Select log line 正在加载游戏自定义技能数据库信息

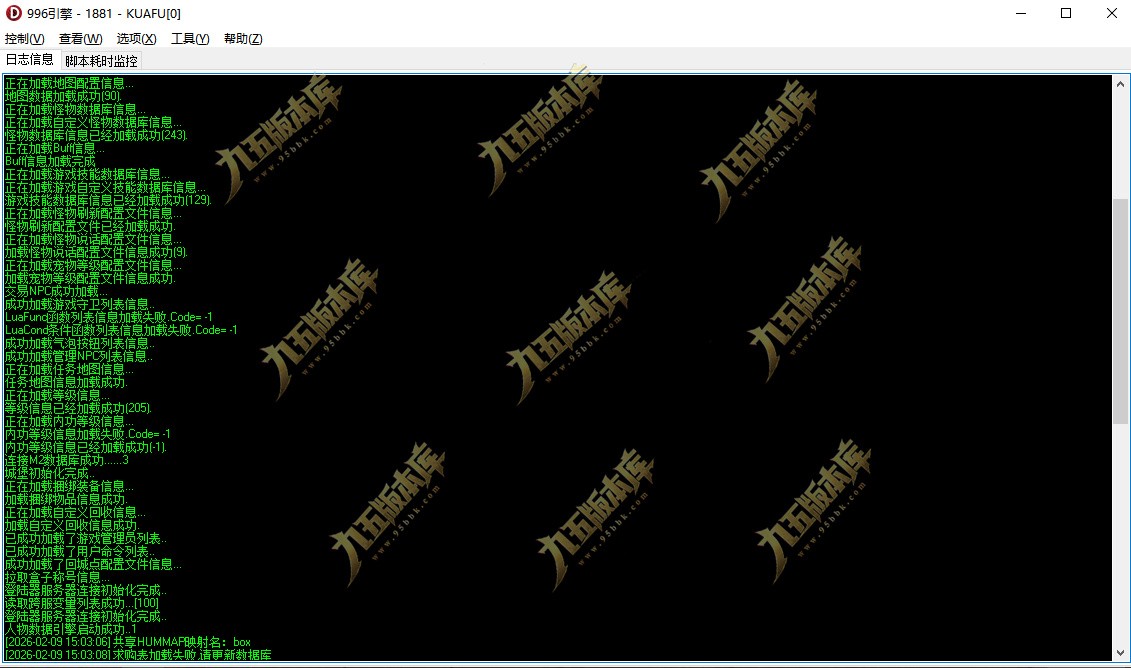pos(105,187)
